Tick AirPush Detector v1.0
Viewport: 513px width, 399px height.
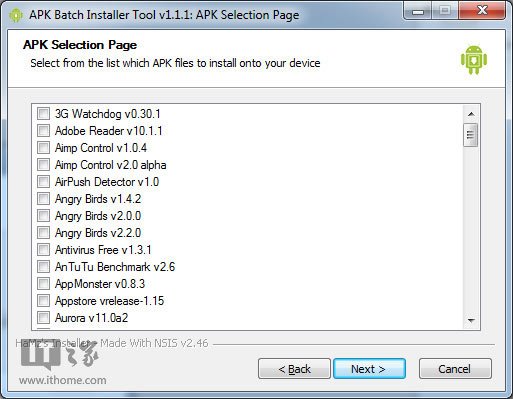click(43, 181)
